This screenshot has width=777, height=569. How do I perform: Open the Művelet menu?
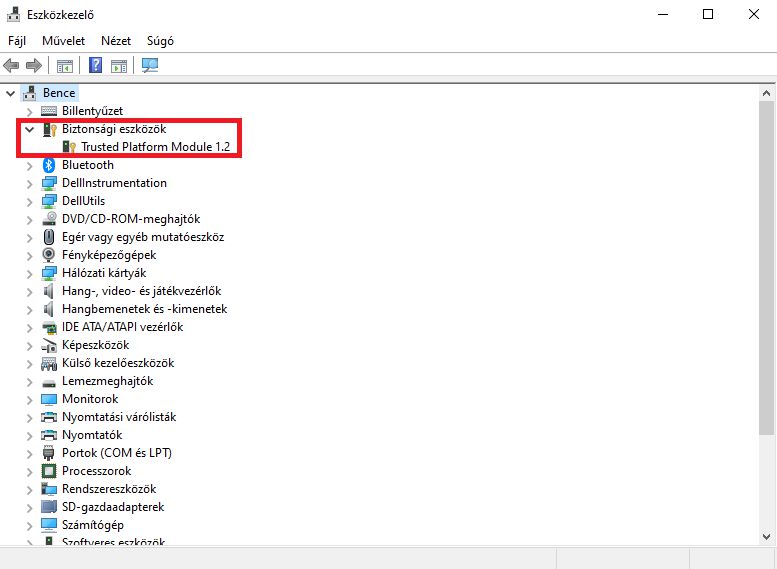[63, 41]
